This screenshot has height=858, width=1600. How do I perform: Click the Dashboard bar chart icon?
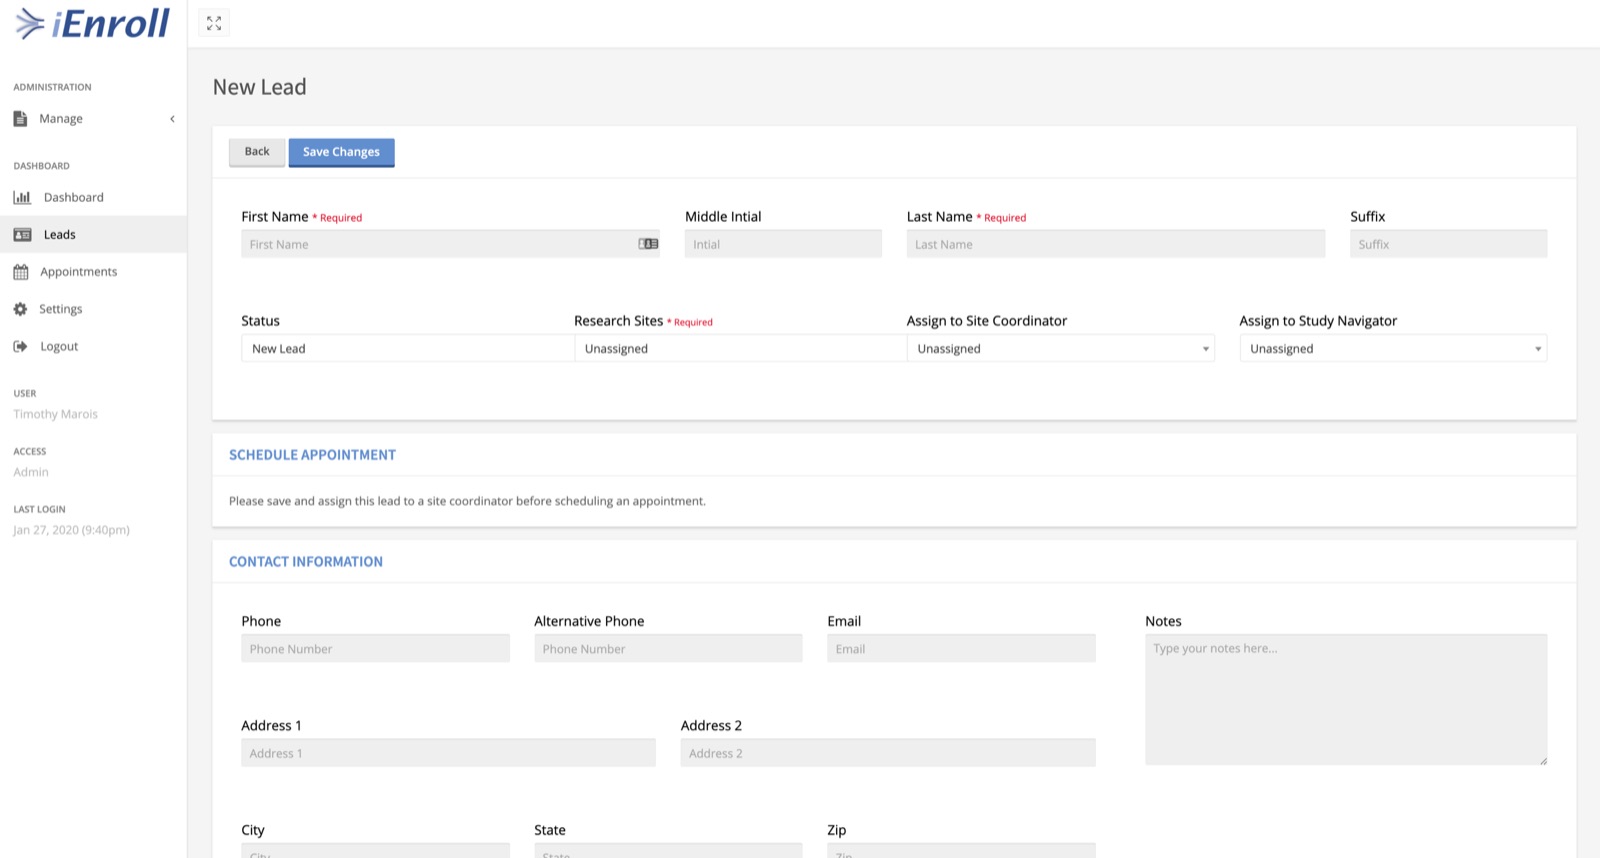tap(22, 197)
